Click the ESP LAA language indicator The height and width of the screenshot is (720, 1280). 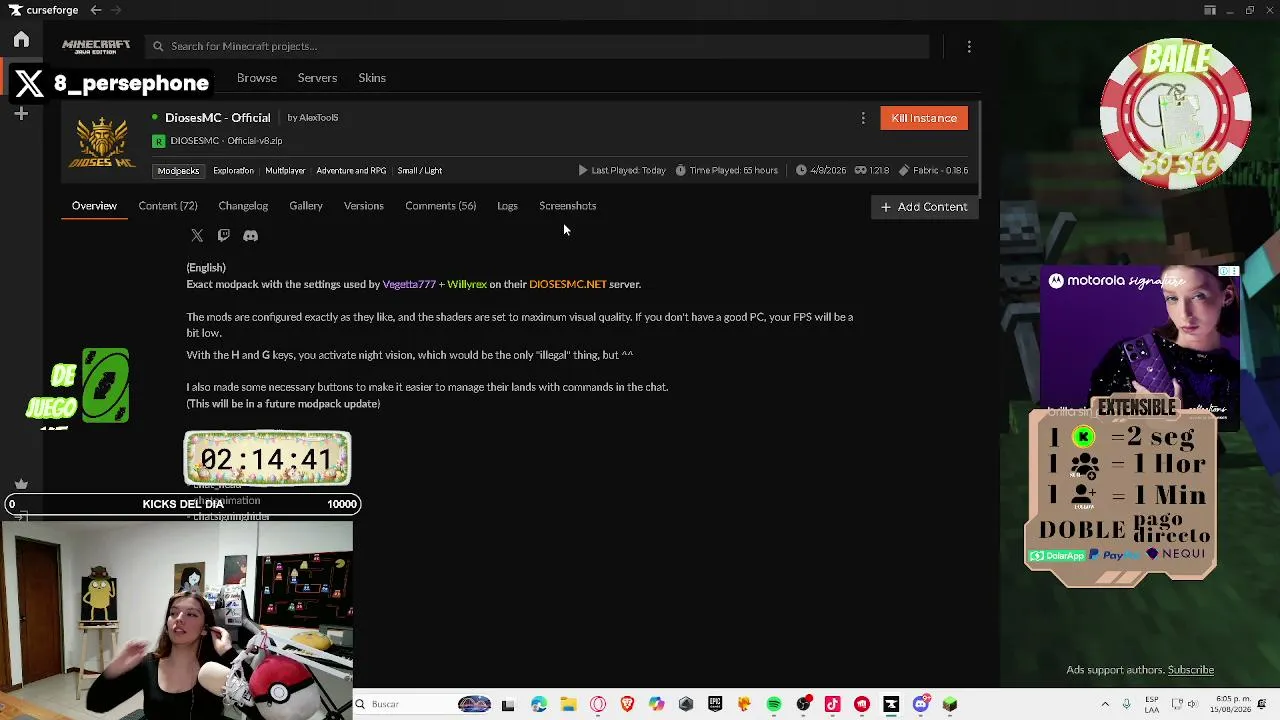[1152, 705]
